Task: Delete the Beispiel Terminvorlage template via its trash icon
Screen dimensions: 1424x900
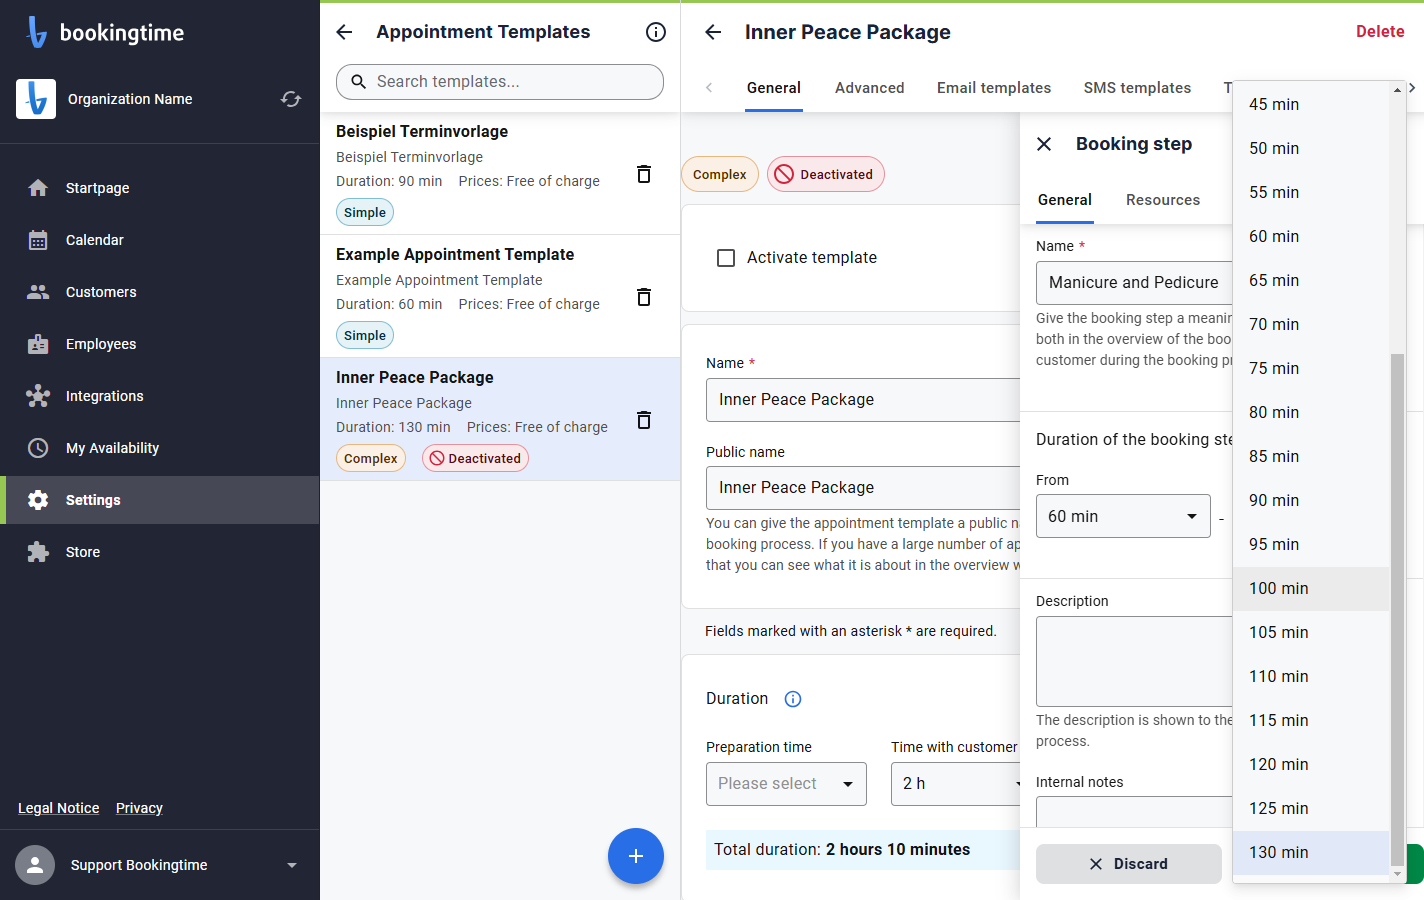Action: point(644,174)
